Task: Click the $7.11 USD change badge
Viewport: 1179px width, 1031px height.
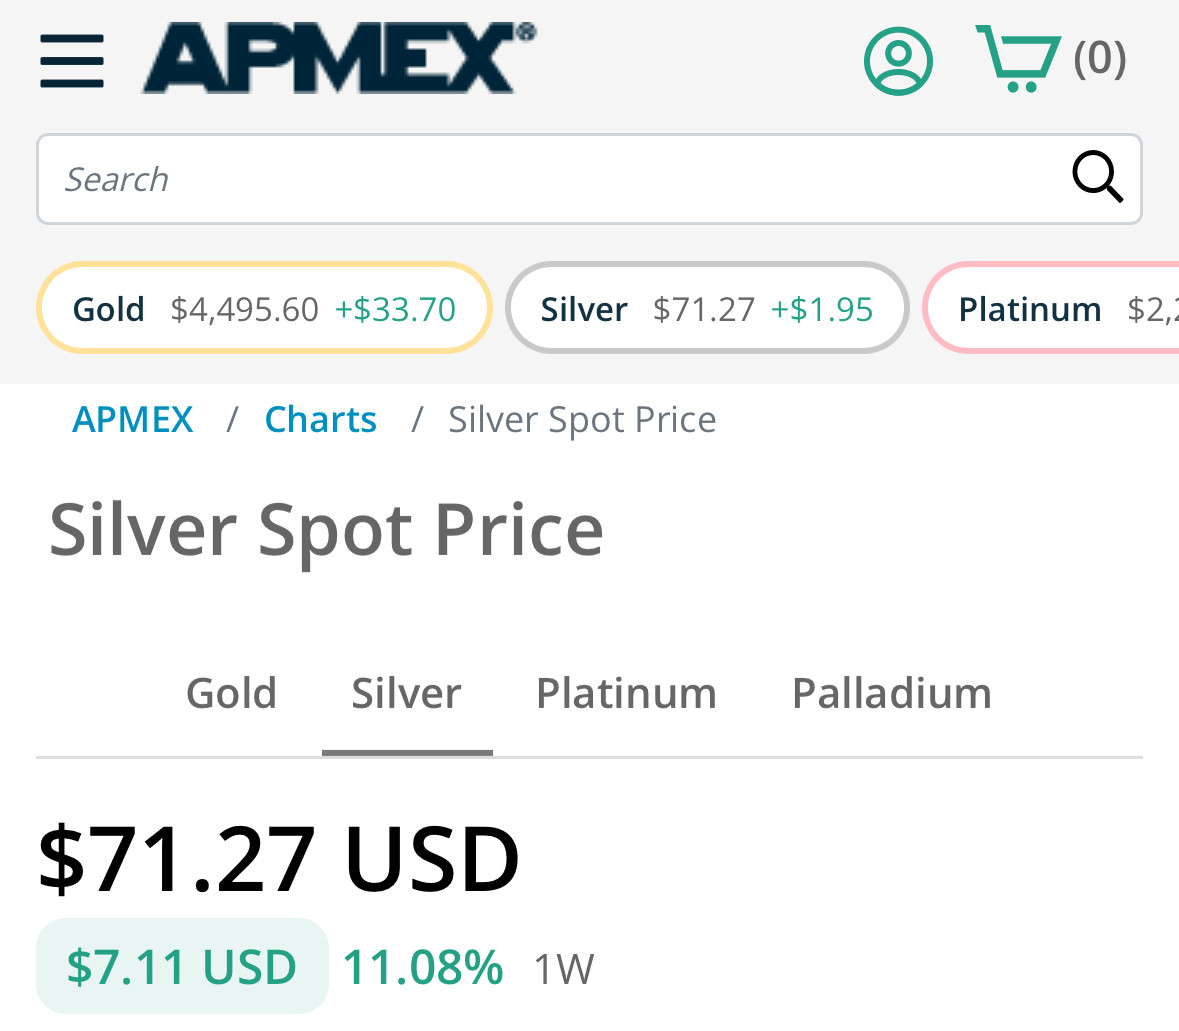Action: (x=182, y=966)
